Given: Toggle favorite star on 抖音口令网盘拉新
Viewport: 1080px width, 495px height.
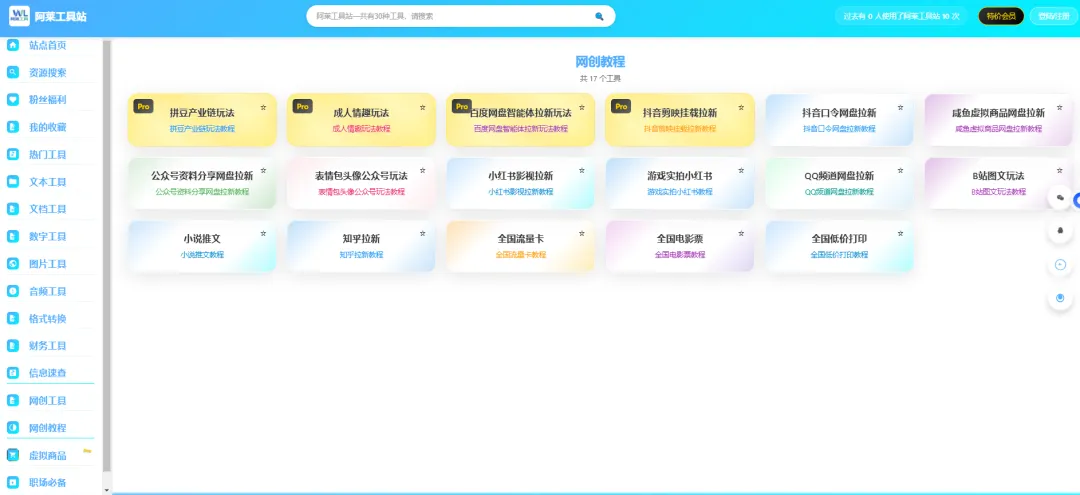Looking at the screenshot, I should (x=900, y=108).
